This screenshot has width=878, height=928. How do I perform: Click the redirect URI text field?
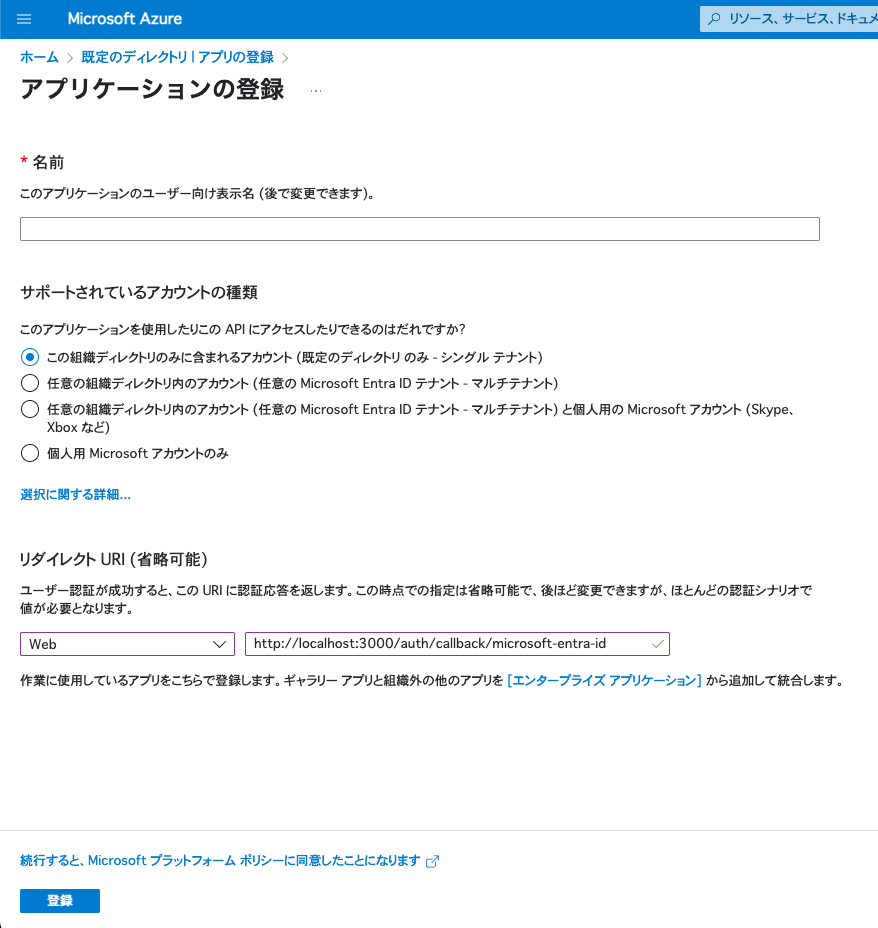(457, 644)
